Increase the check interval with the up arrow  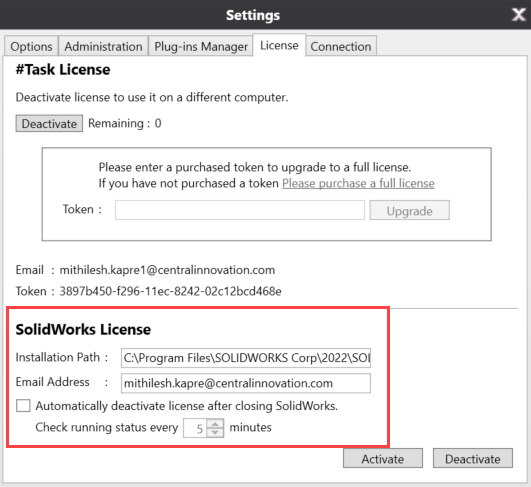[x=215, y=423]
